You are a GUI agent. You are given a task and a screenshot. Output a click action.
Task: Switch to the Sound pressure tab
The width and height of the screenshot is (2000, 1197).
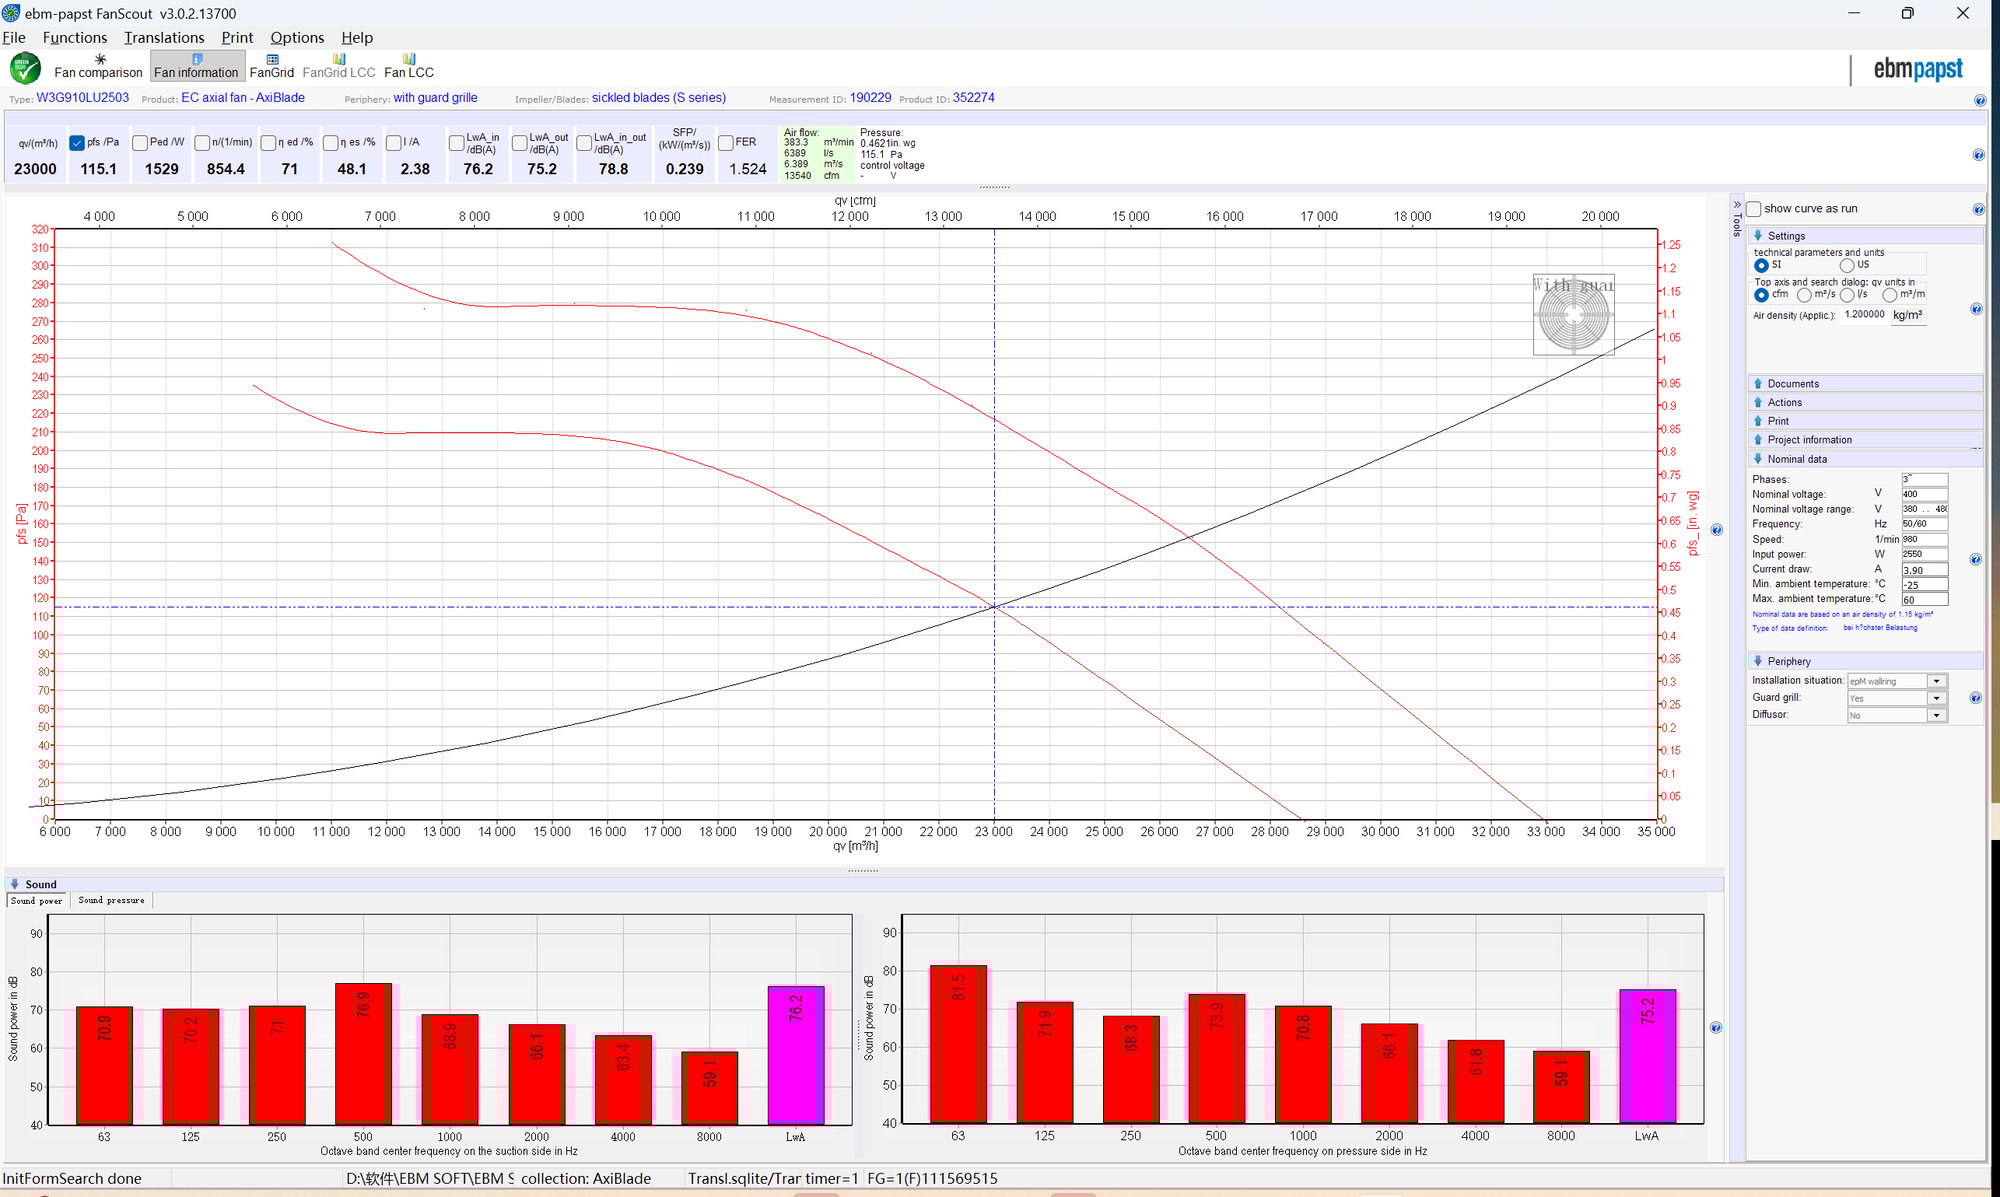tap(111, 900)
